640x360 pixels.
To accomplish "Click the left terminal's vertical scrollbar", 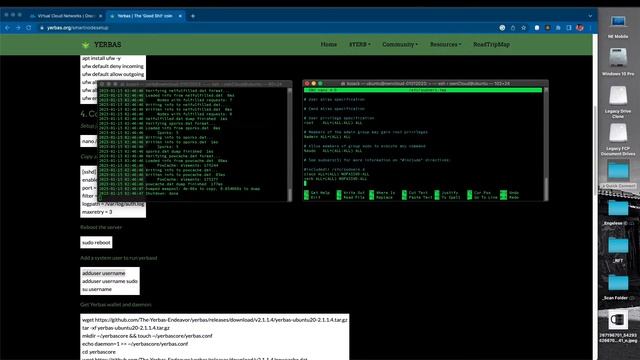I will point(290,143).
